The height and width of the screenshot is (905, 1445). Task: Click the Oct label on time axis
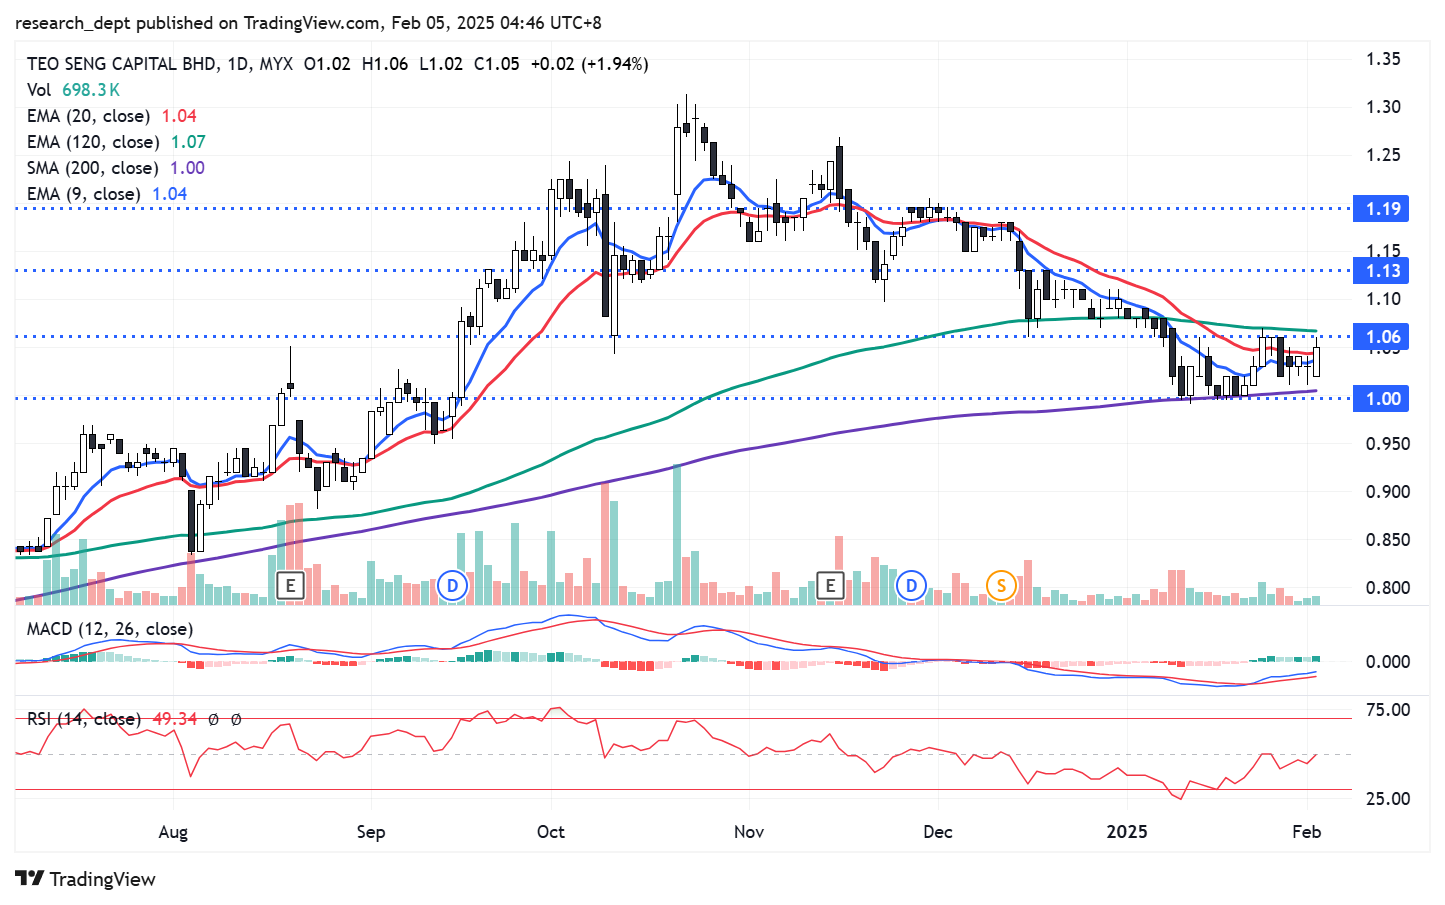pos(550,832)
